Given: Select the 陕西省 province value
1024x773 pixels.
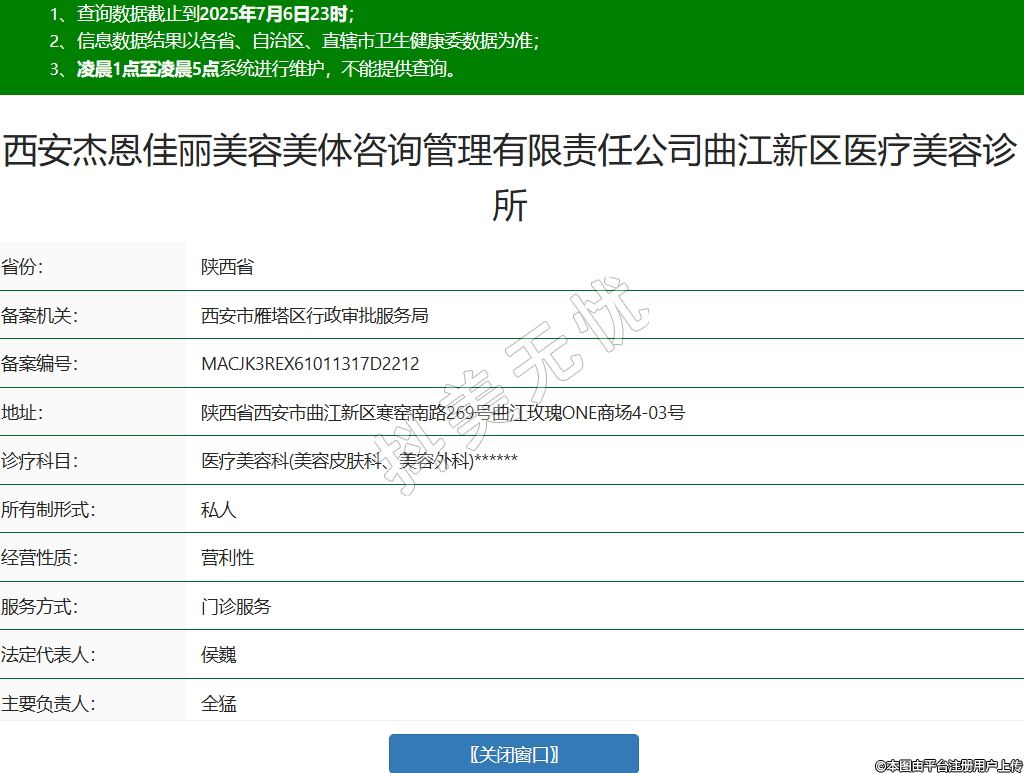Looking at the screenshot, I should (227, 267).
